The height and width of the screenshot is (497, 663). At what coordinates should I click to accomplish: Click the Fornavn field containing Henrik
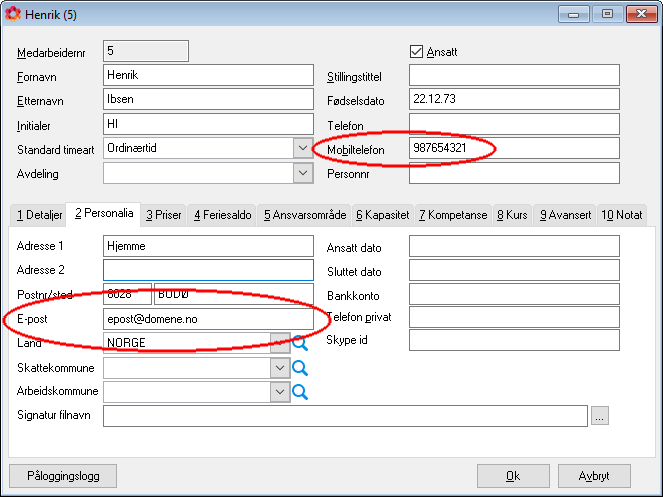coord(208,75)
